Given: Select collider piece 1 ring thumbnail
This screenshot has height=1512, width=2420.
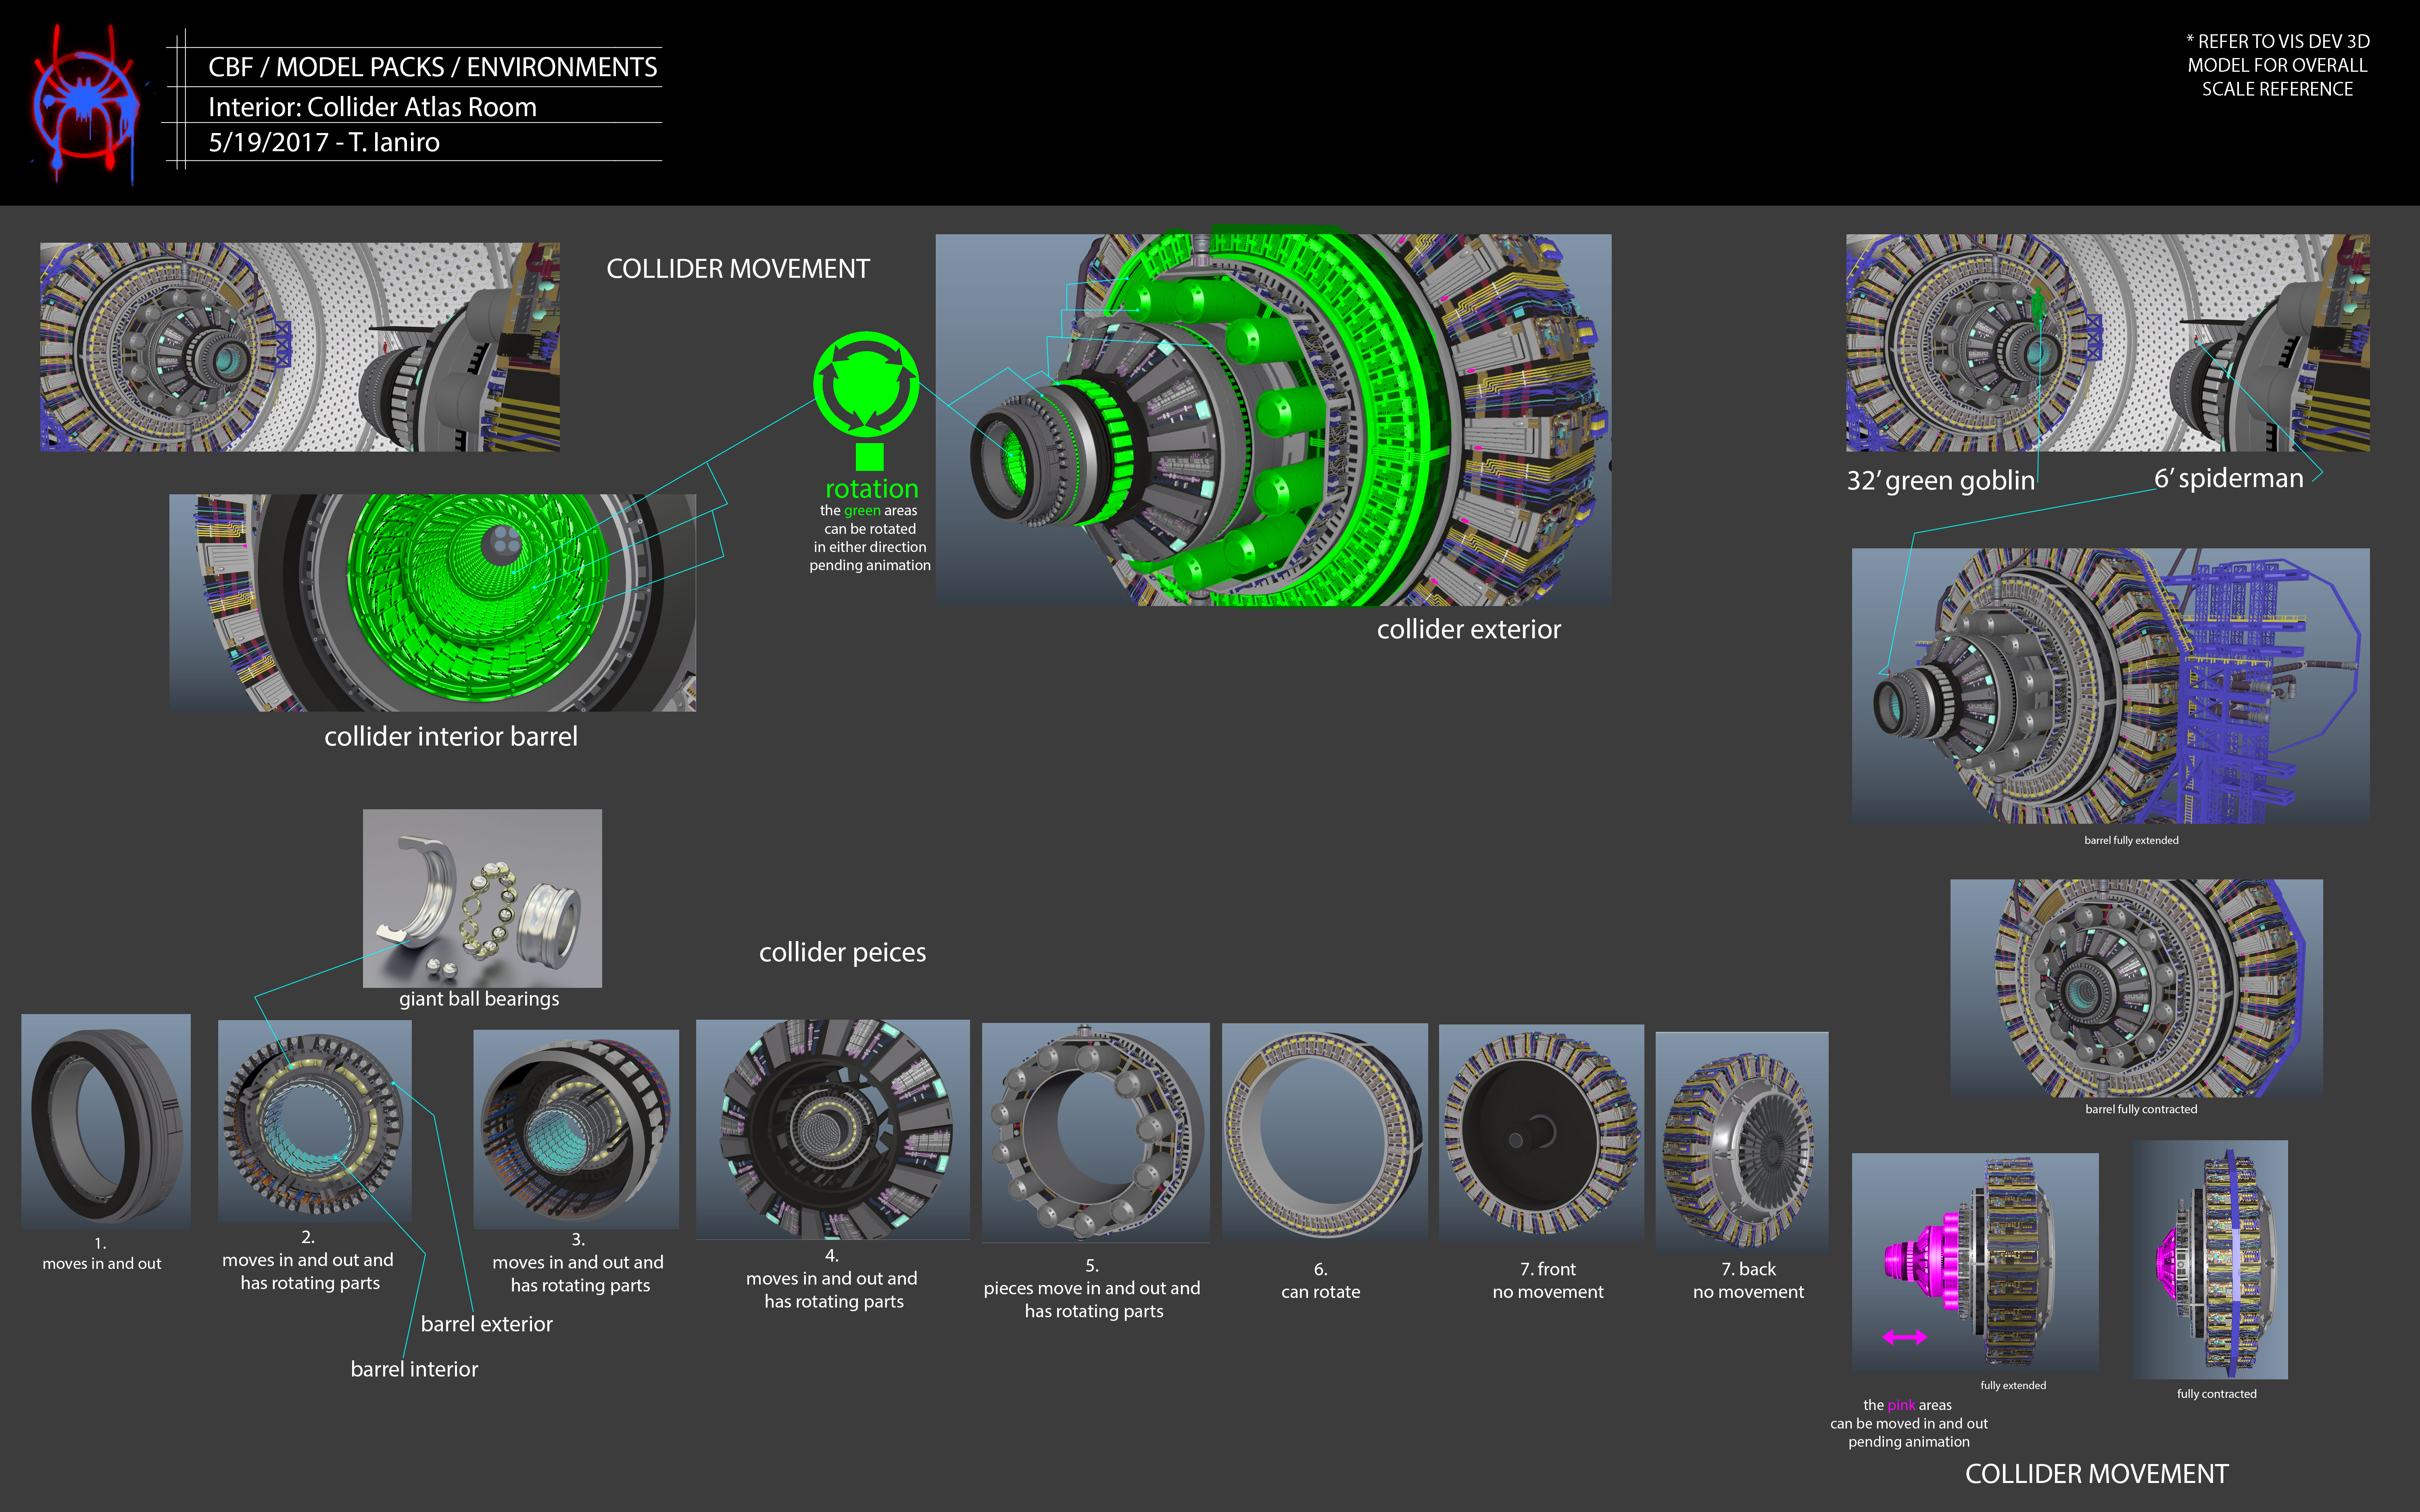Looking at the screenshot, I should tap(106, 1120).
